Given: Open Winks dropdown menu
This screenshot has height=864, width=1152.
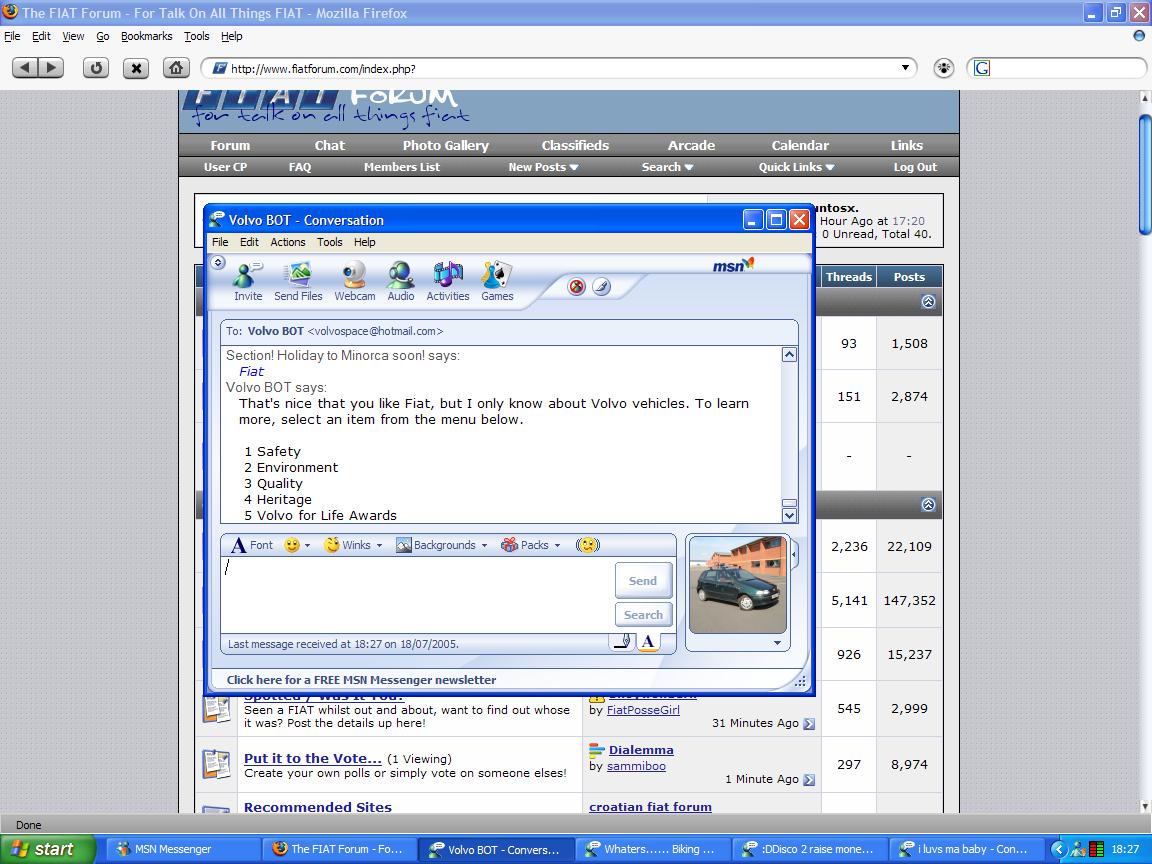Looking at the screenshot, I should (x=379, y=545).
